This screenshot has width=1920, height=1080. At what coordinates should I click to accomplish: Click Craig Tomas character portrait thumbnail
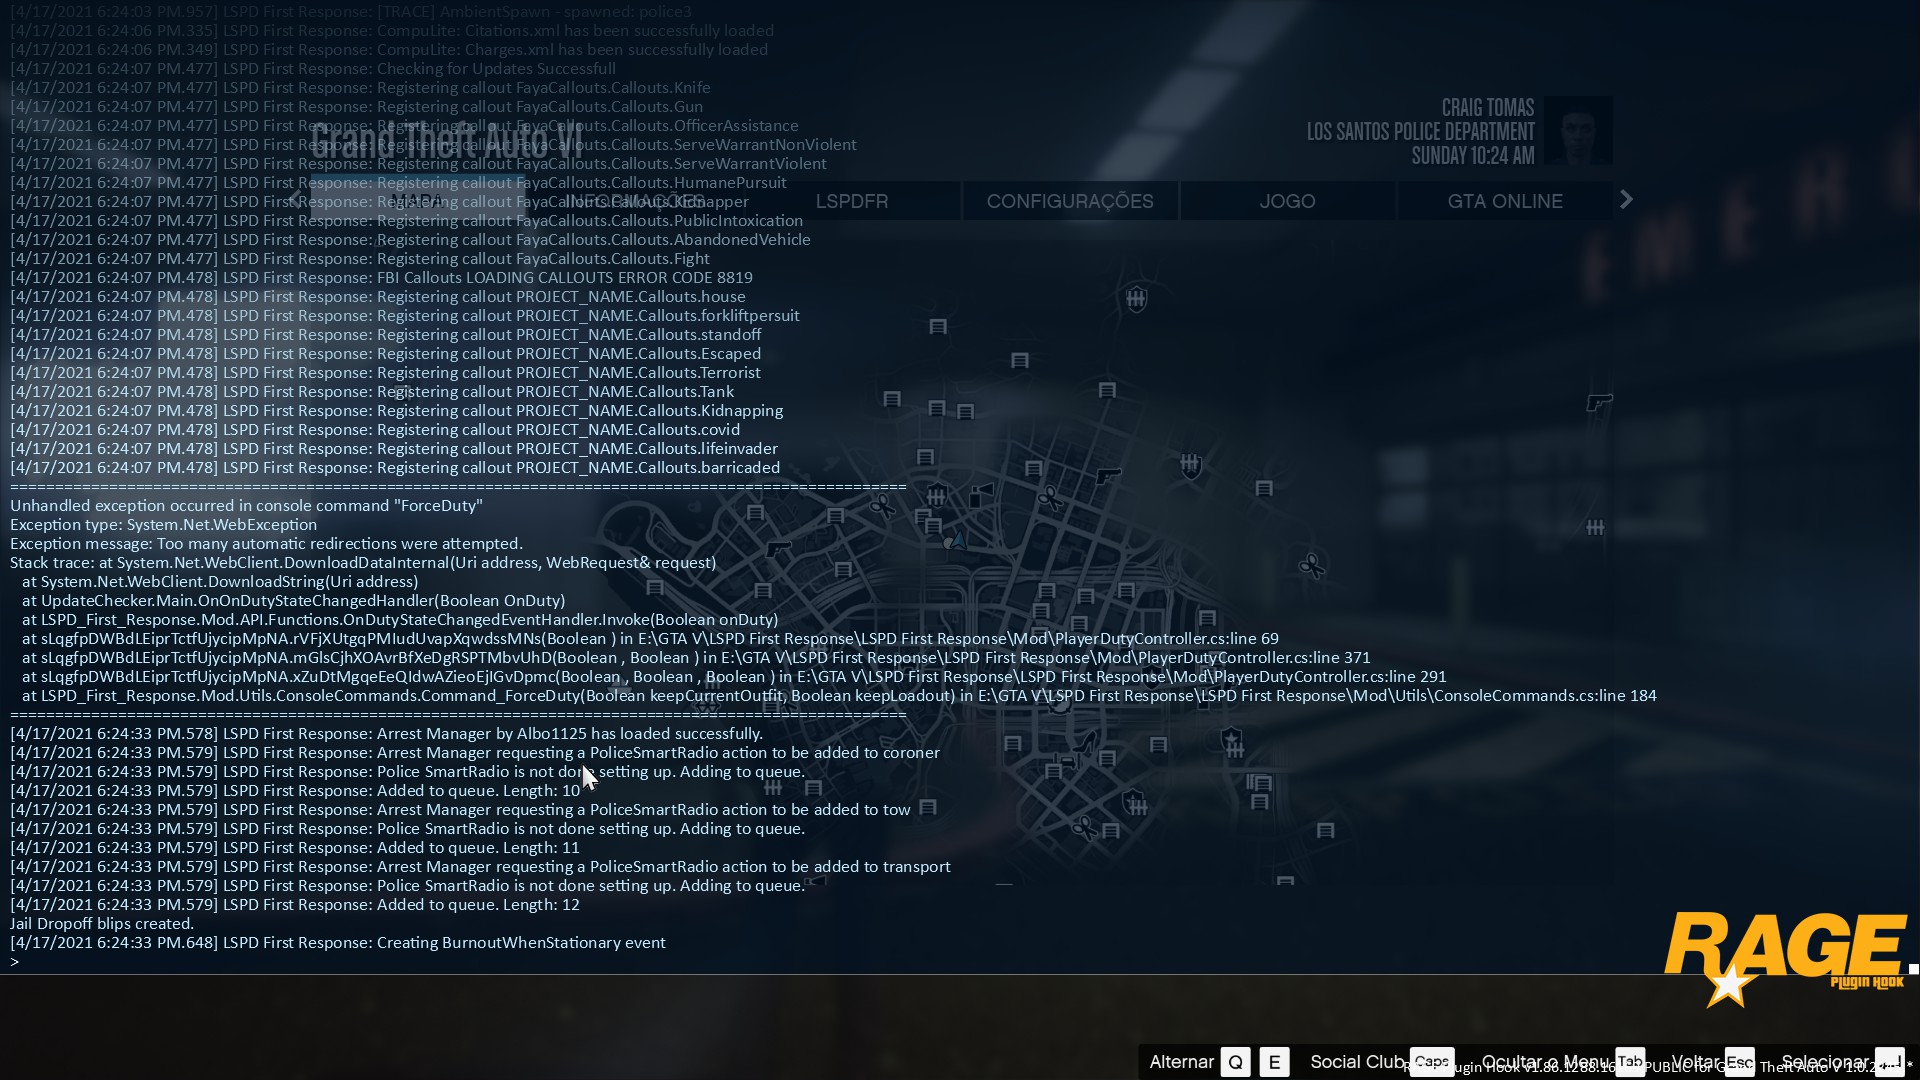(1577, 131)
